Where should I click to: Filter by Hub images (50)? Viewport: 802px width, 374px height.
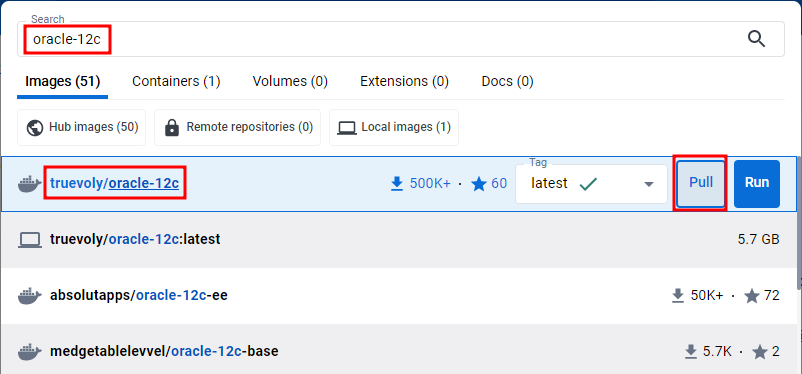pyautogui.click(x=81, y=127)
